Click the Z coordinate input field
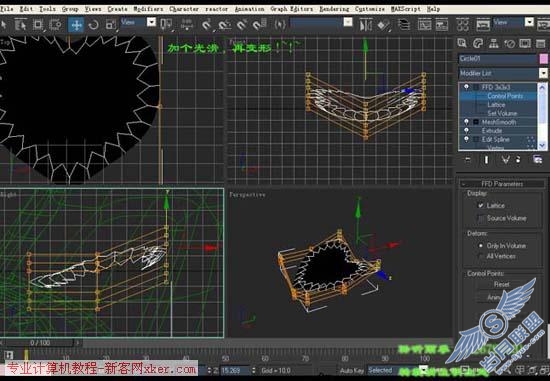 pos(235,370)
